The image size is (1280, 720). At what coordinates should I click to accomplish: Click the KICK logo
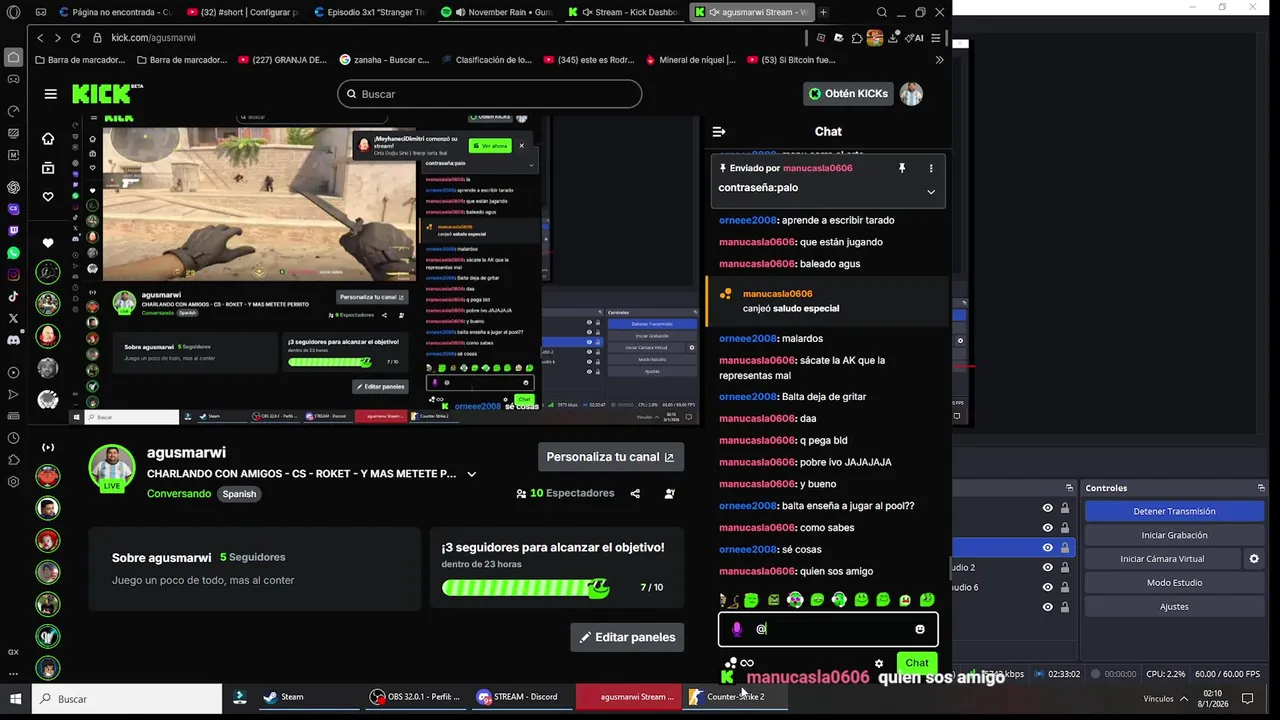(x=107, y=94)
